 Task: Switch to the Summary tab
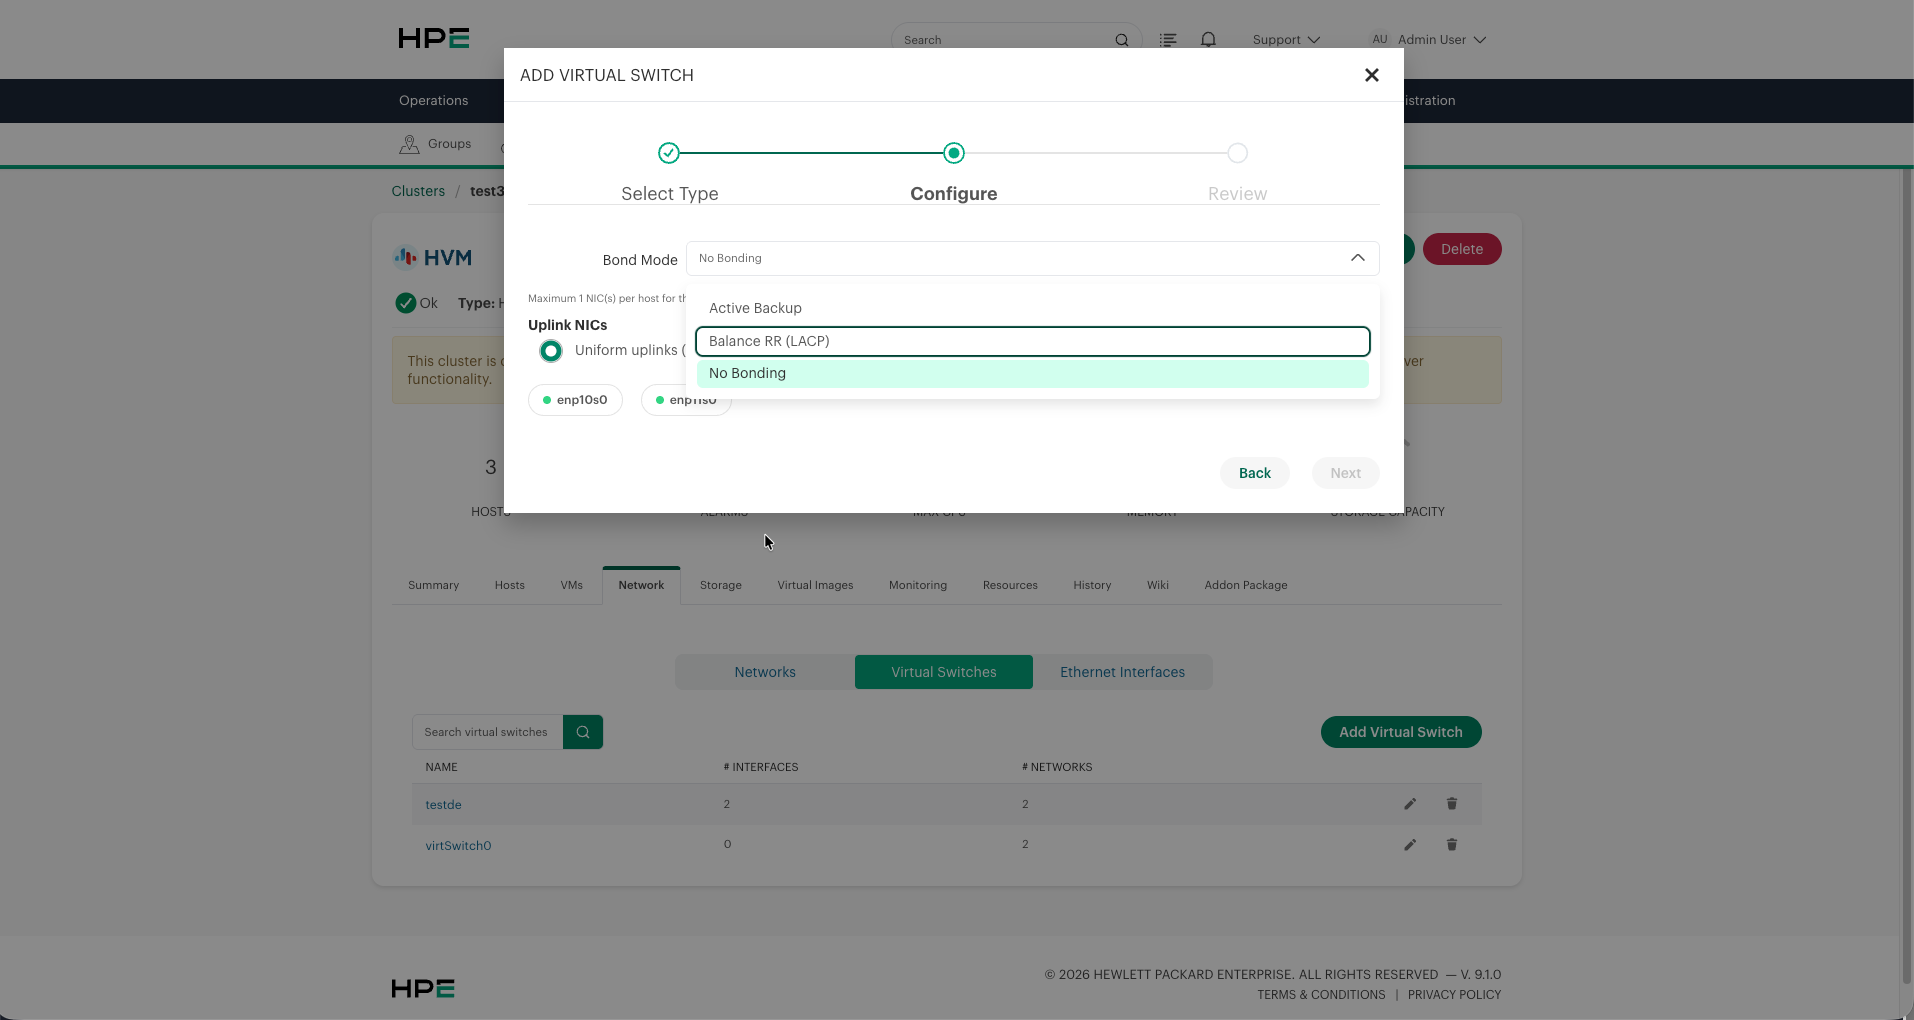[433, 585]
